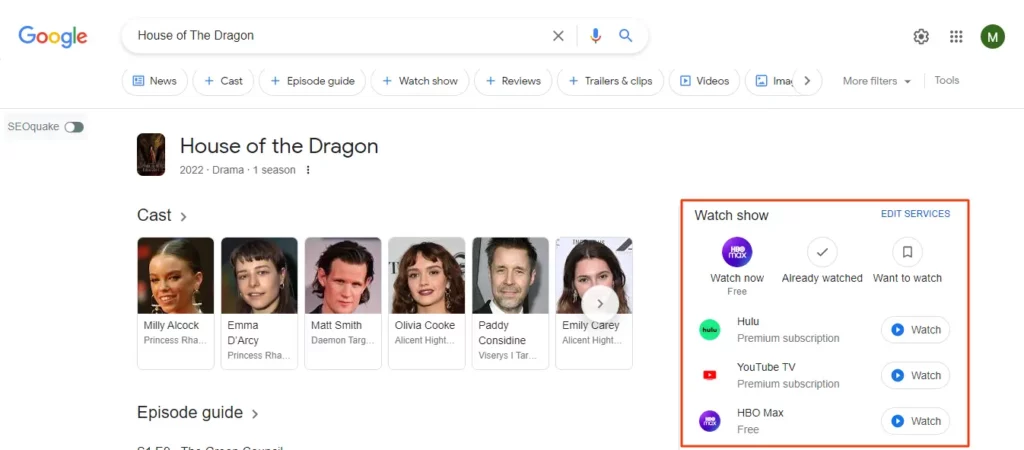Select the News filter chip
This screenshot has height=450, width=1024.
pyautogui.click(x=155, y=81)
